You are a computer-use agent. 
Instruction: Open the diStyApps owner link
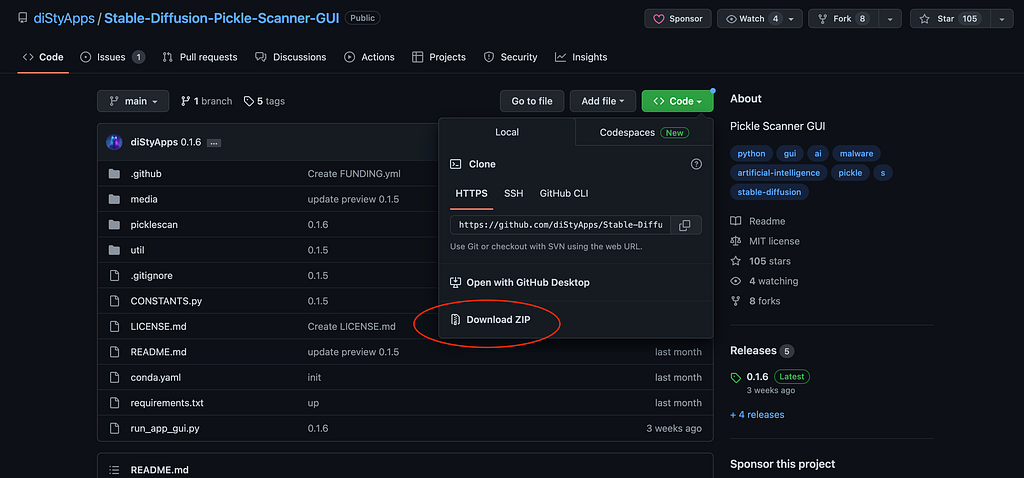[64, 19]
